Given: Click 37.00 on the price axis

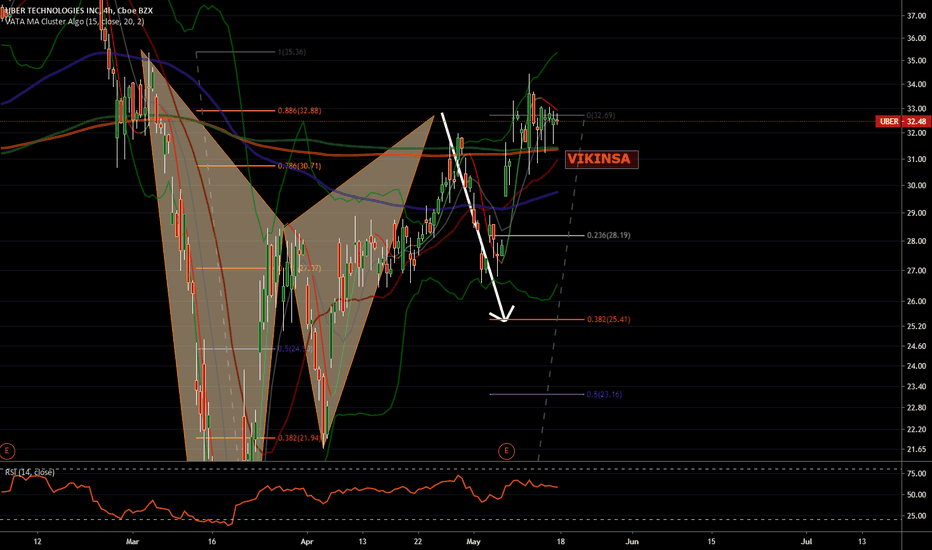Looking at the screenshot, I should pyautogui.click(x=917, y=16).
